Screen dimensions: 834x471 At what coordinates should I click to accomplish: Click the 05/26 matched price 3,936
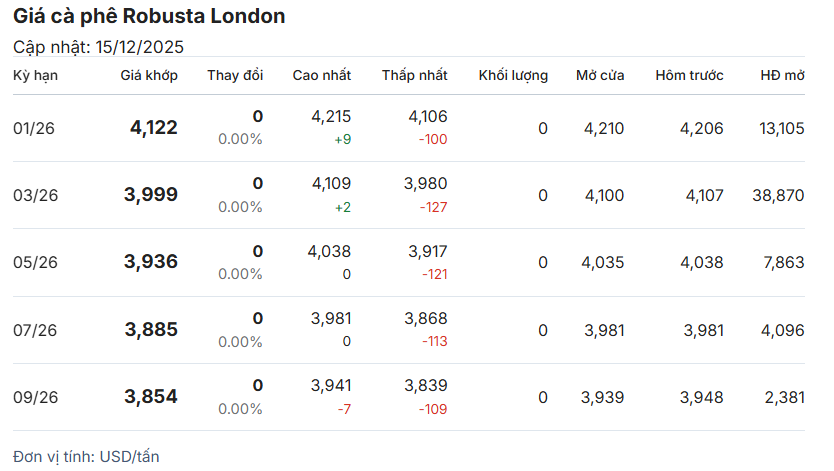[x=151, y=262]
